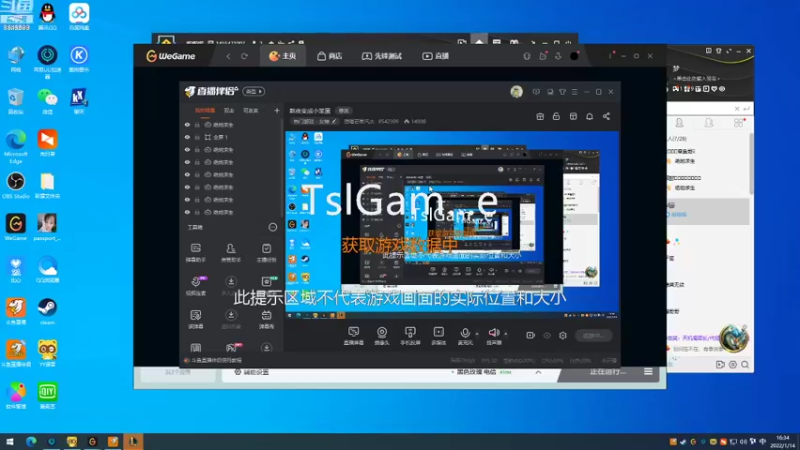This screenshot has width=800, height=450.
Task: Refresh the WeGame page
Action: tap(244, 56)
